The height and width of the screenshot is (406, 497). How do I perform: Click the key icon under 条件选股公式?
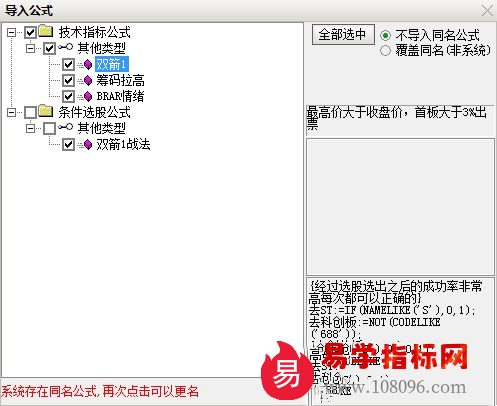[65, 127]
